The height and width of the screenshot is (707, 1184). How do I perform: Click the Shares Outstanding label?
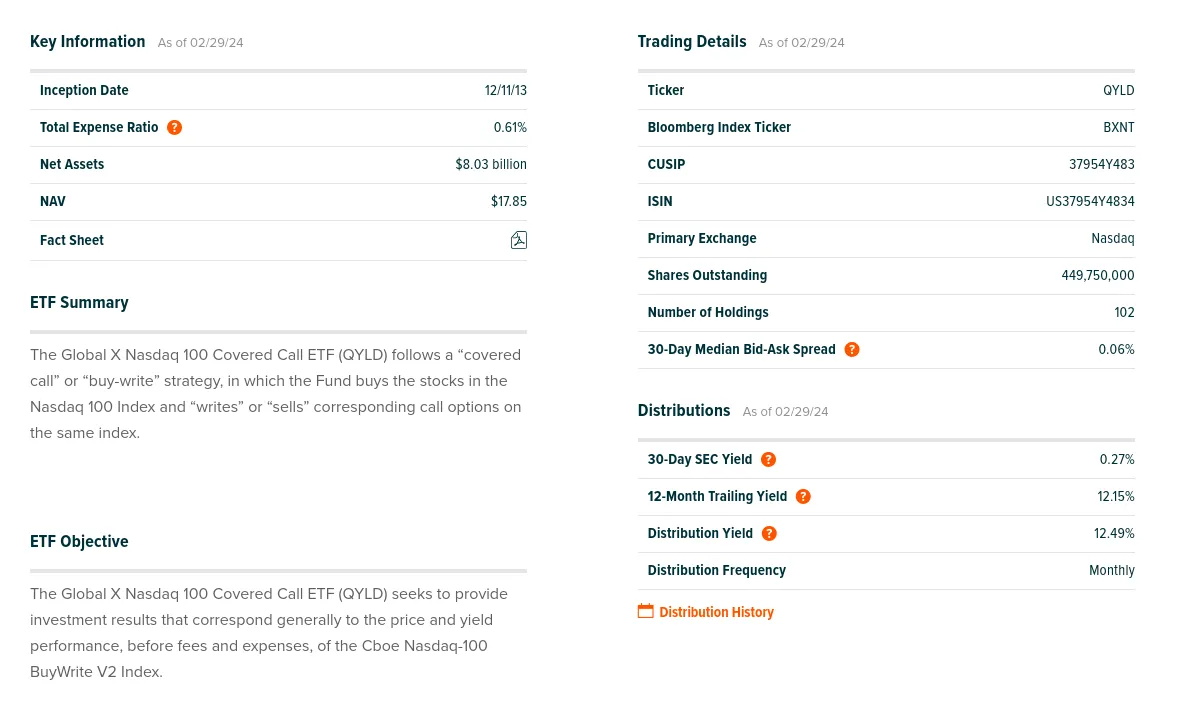707,276
